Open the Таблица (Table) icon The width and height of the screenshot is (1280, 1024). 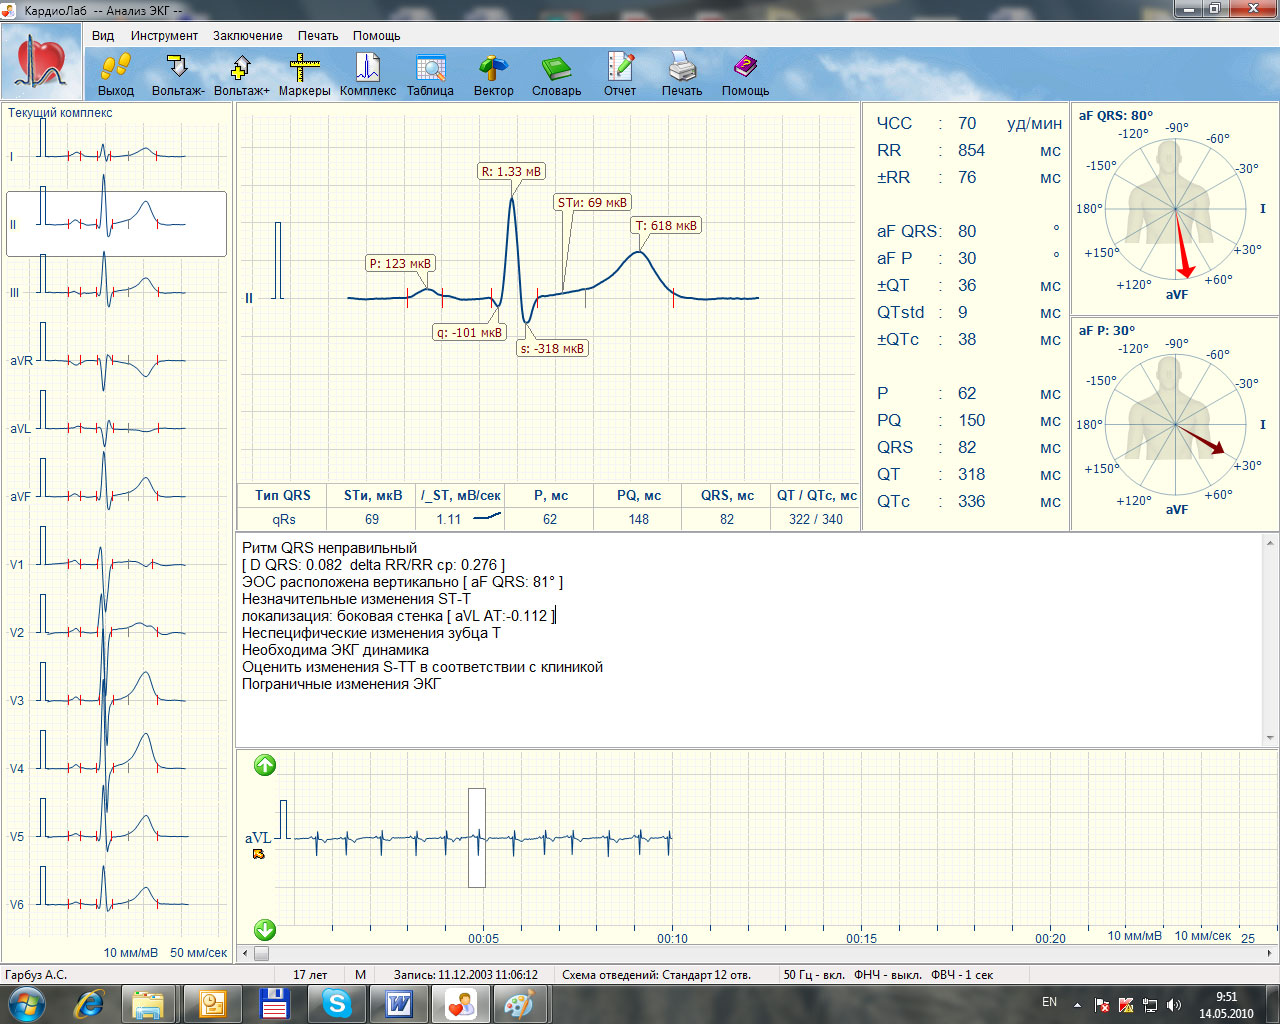(430, 69)
